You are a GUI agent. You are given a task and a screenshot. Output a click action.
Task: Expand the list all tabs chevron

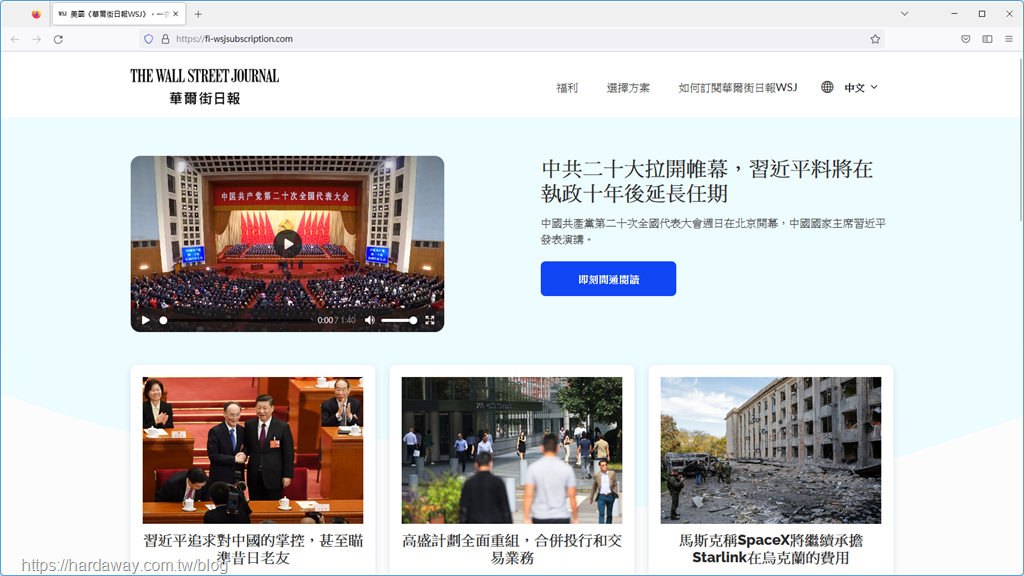(x=904, y=14)
